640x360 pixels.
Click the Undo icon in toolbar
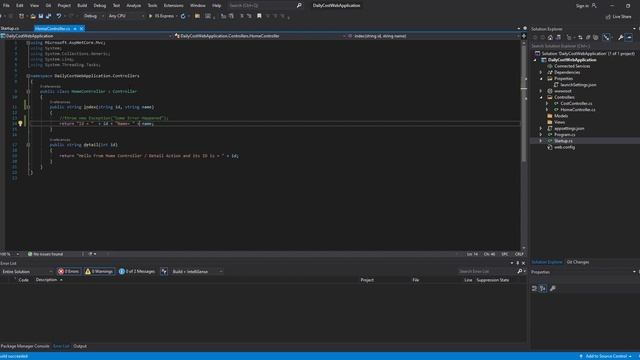(x=59, y=16)
